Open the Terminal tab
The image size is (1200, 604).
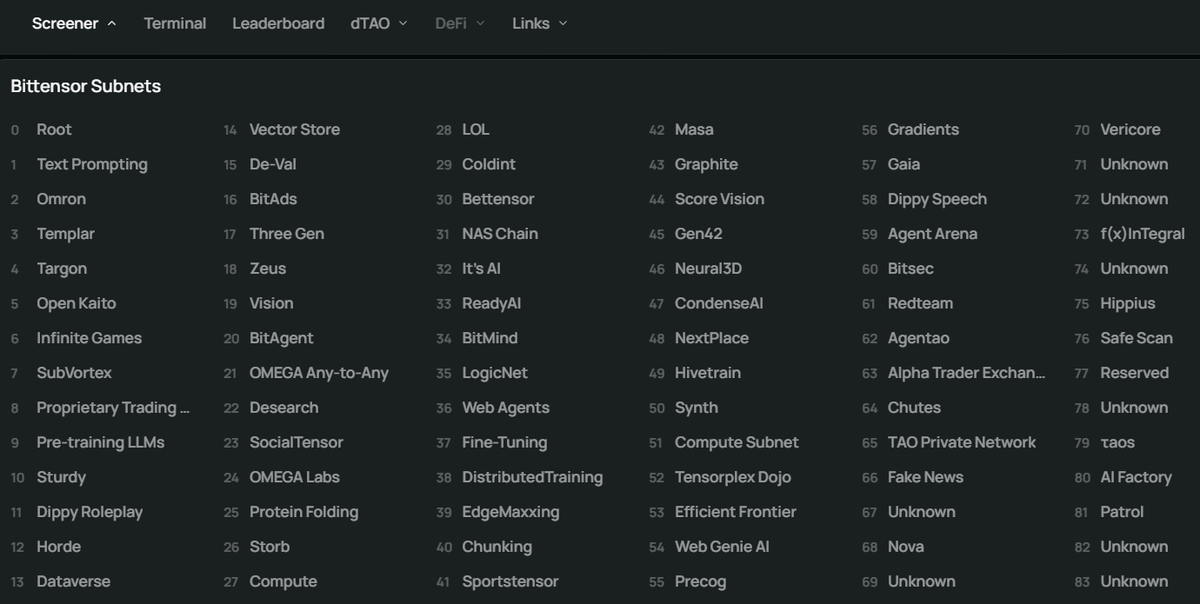pyautogui.click(x=175, y=23)
